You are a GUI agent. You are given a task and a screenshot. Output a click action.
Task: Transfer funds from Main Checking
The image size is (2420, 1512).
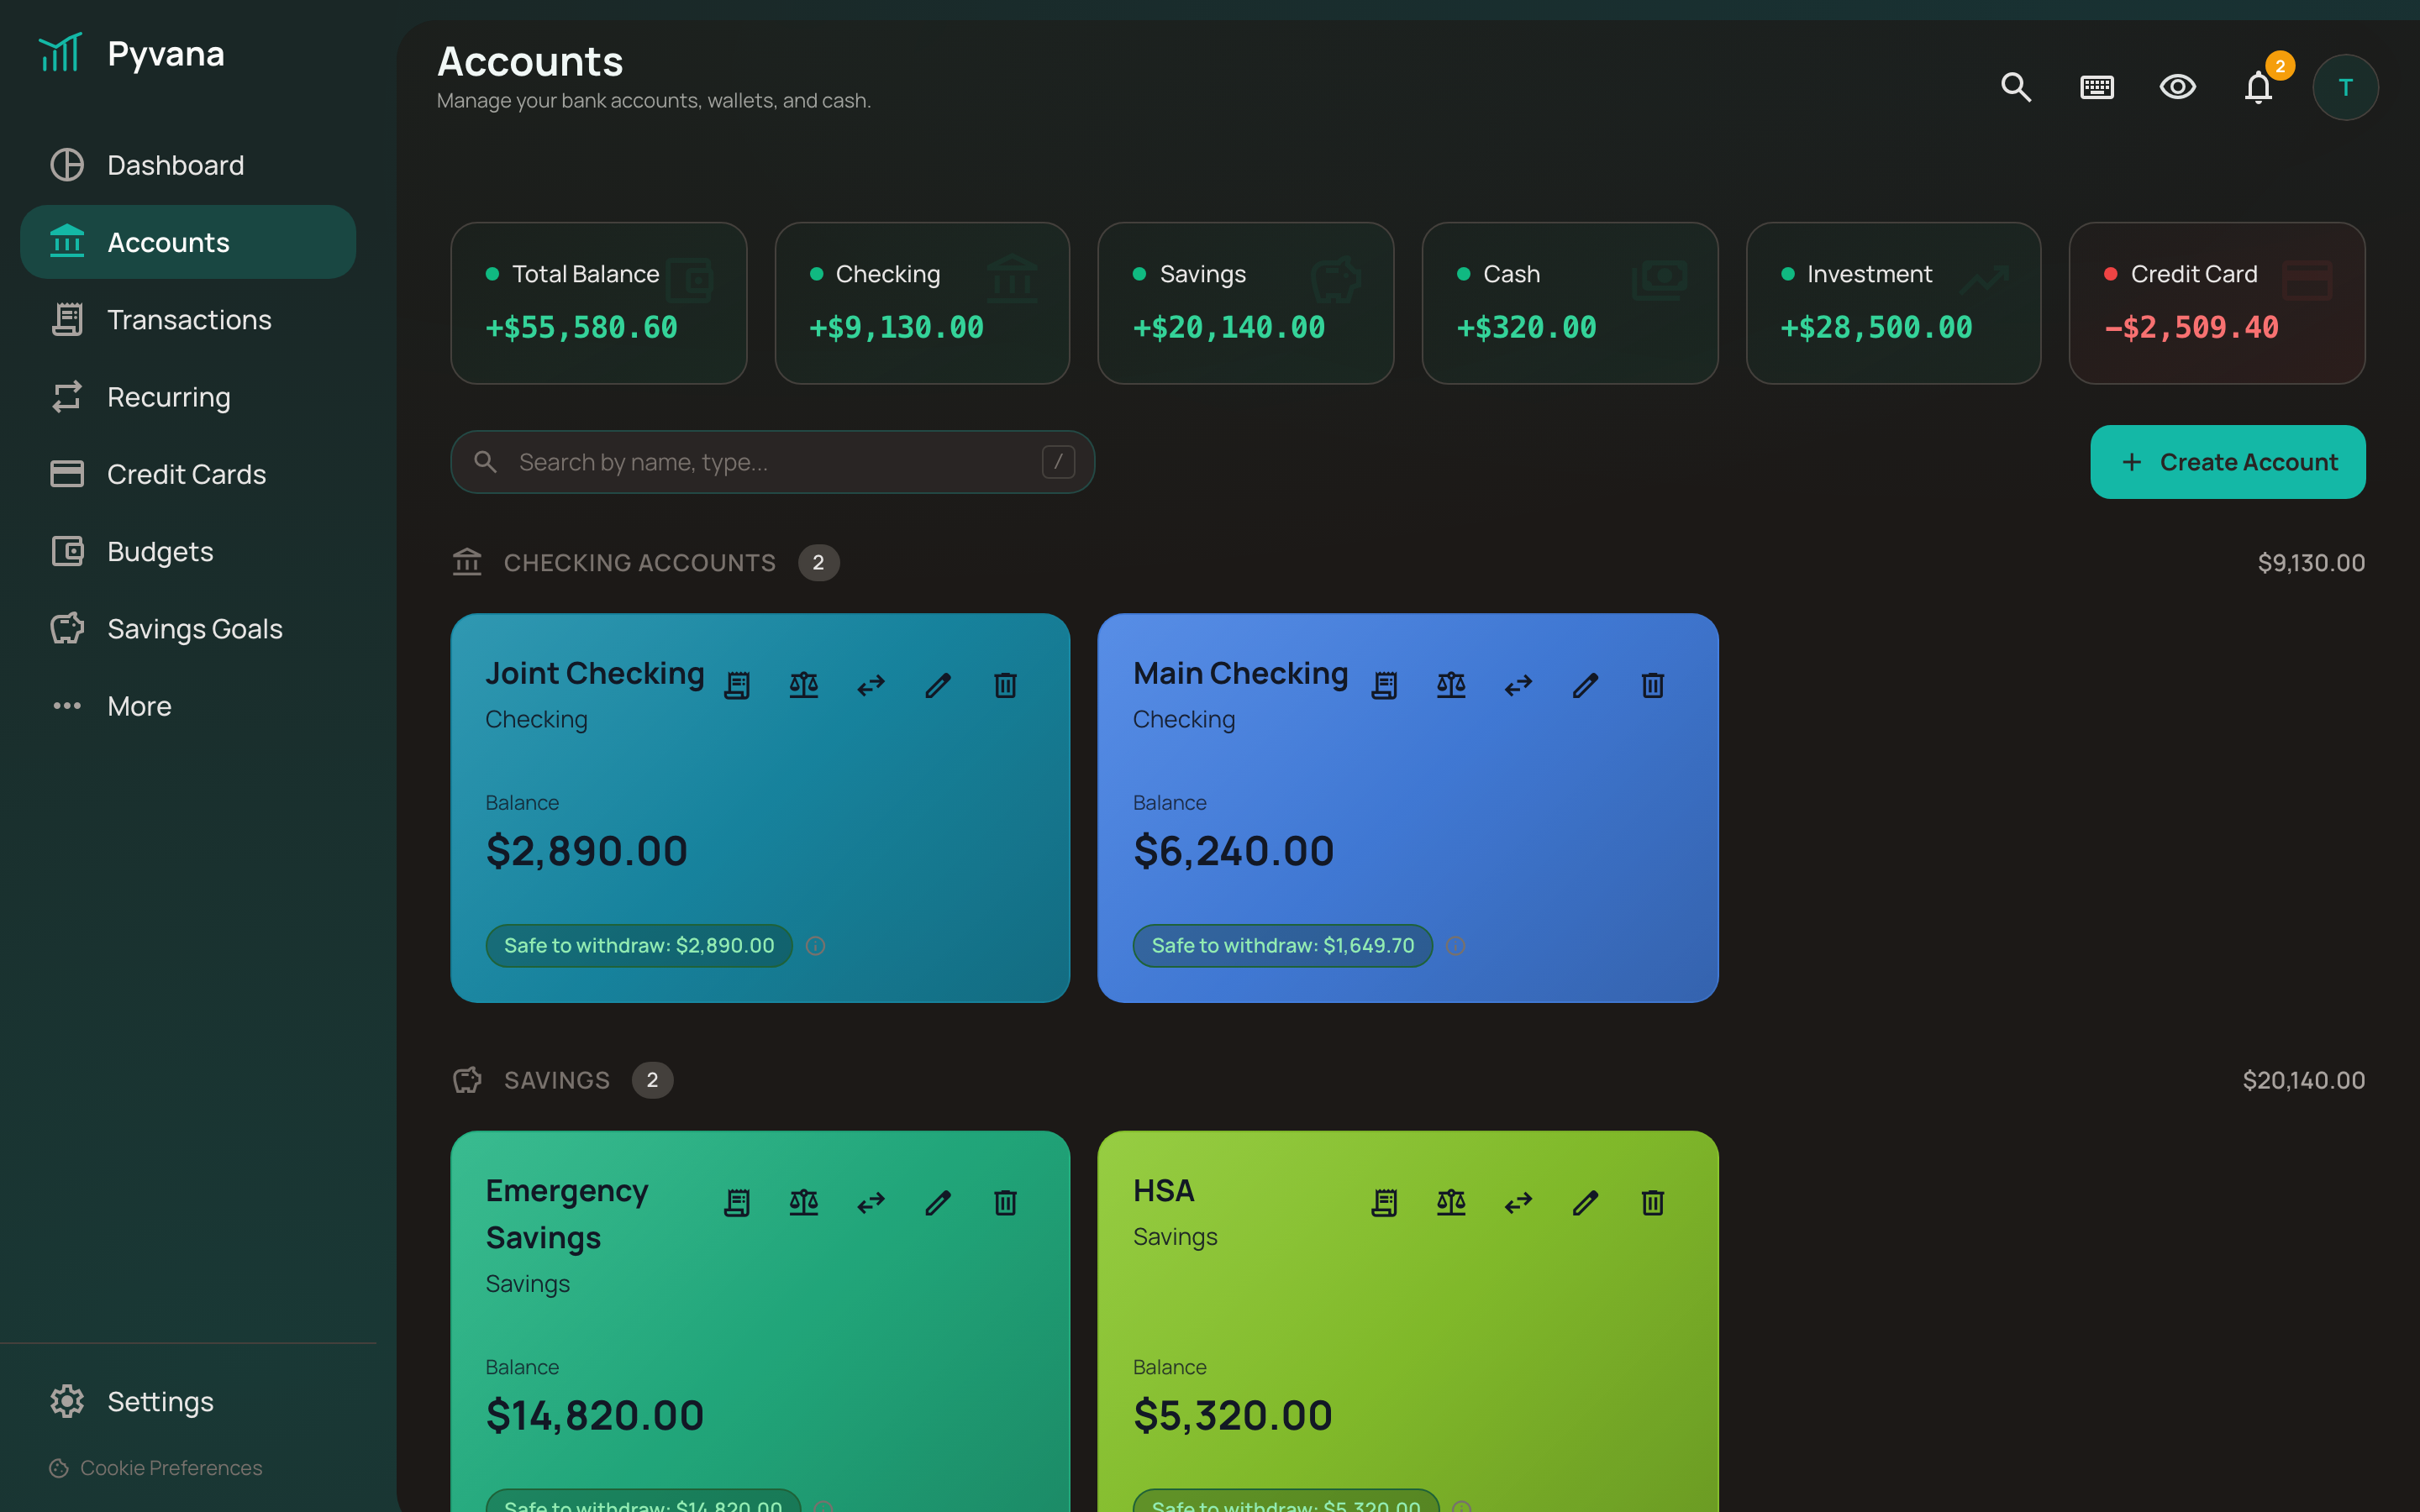pyautogui.click(x=1518, y=685)
